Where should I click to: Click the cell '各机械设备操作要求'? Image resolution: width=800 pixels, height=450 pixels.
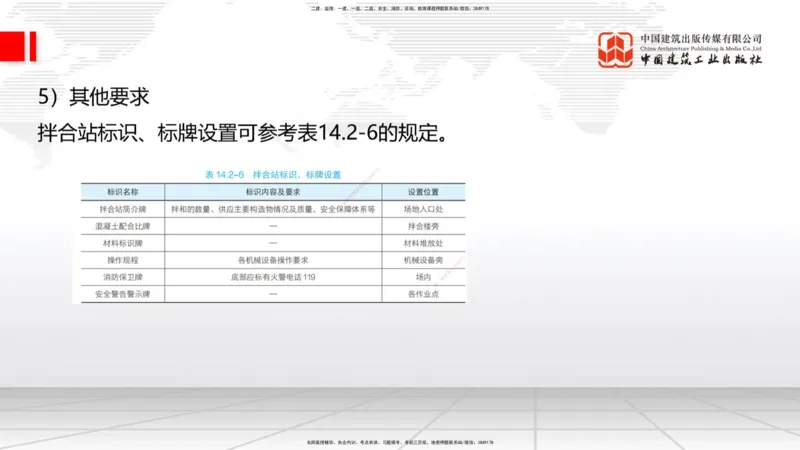coord(273,260)
